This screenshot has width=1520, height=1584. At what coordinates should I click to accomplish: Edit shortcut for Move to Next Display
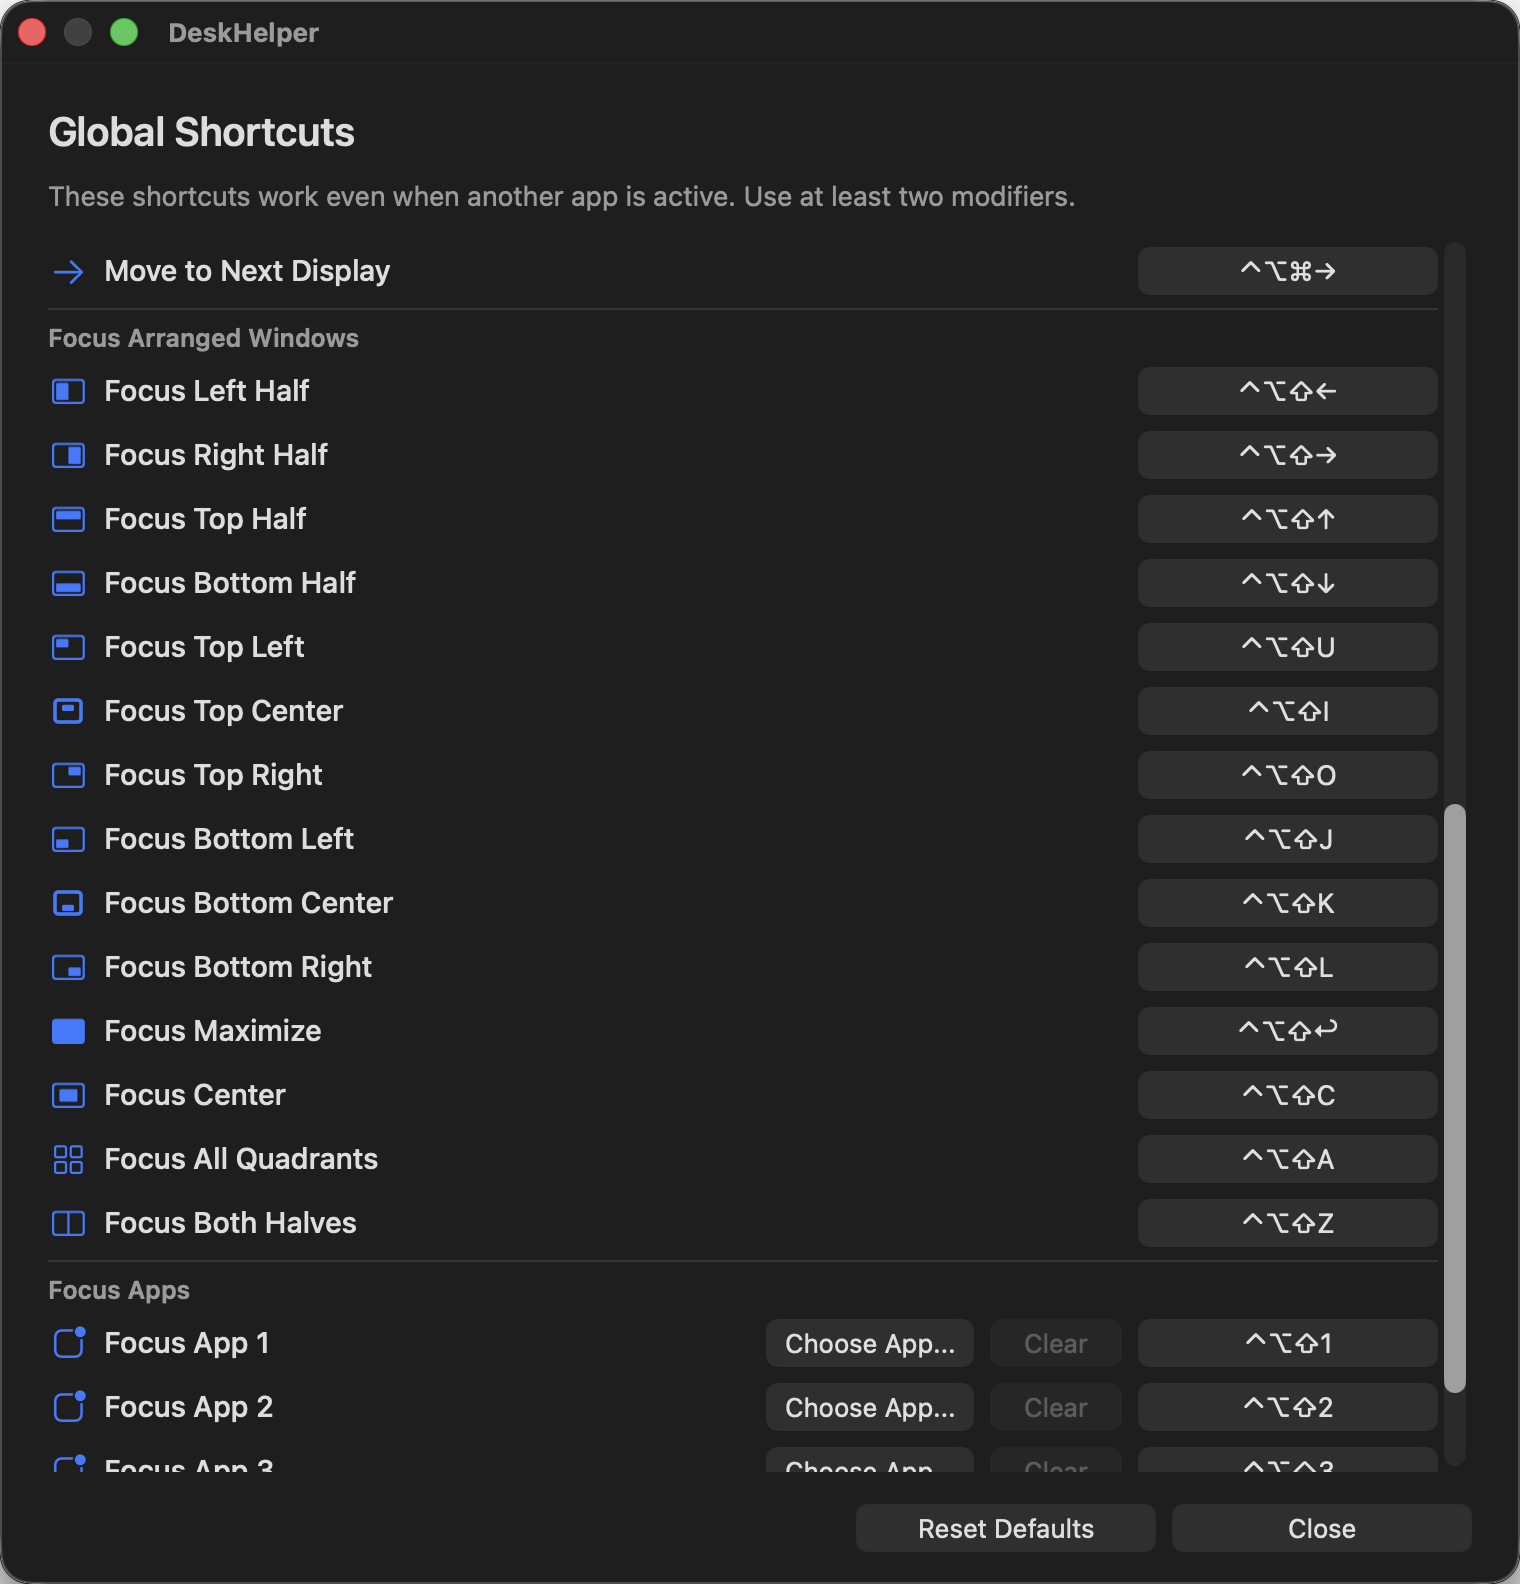pyautogui.click(x=1288, y=271)
